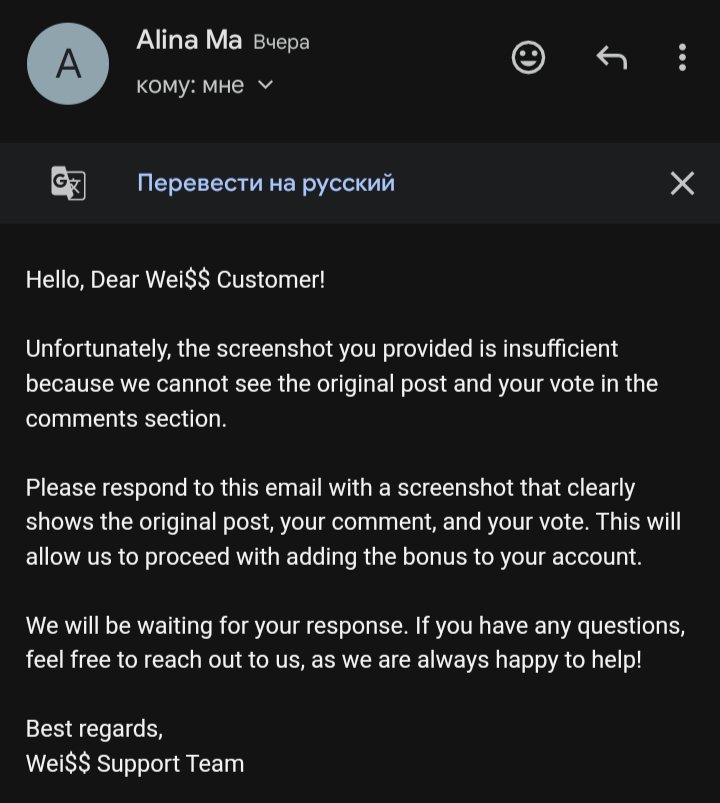Click the "Wei$$ Support Team" signature
Viewport: 720px width, 803px height.
pos(135,764)
